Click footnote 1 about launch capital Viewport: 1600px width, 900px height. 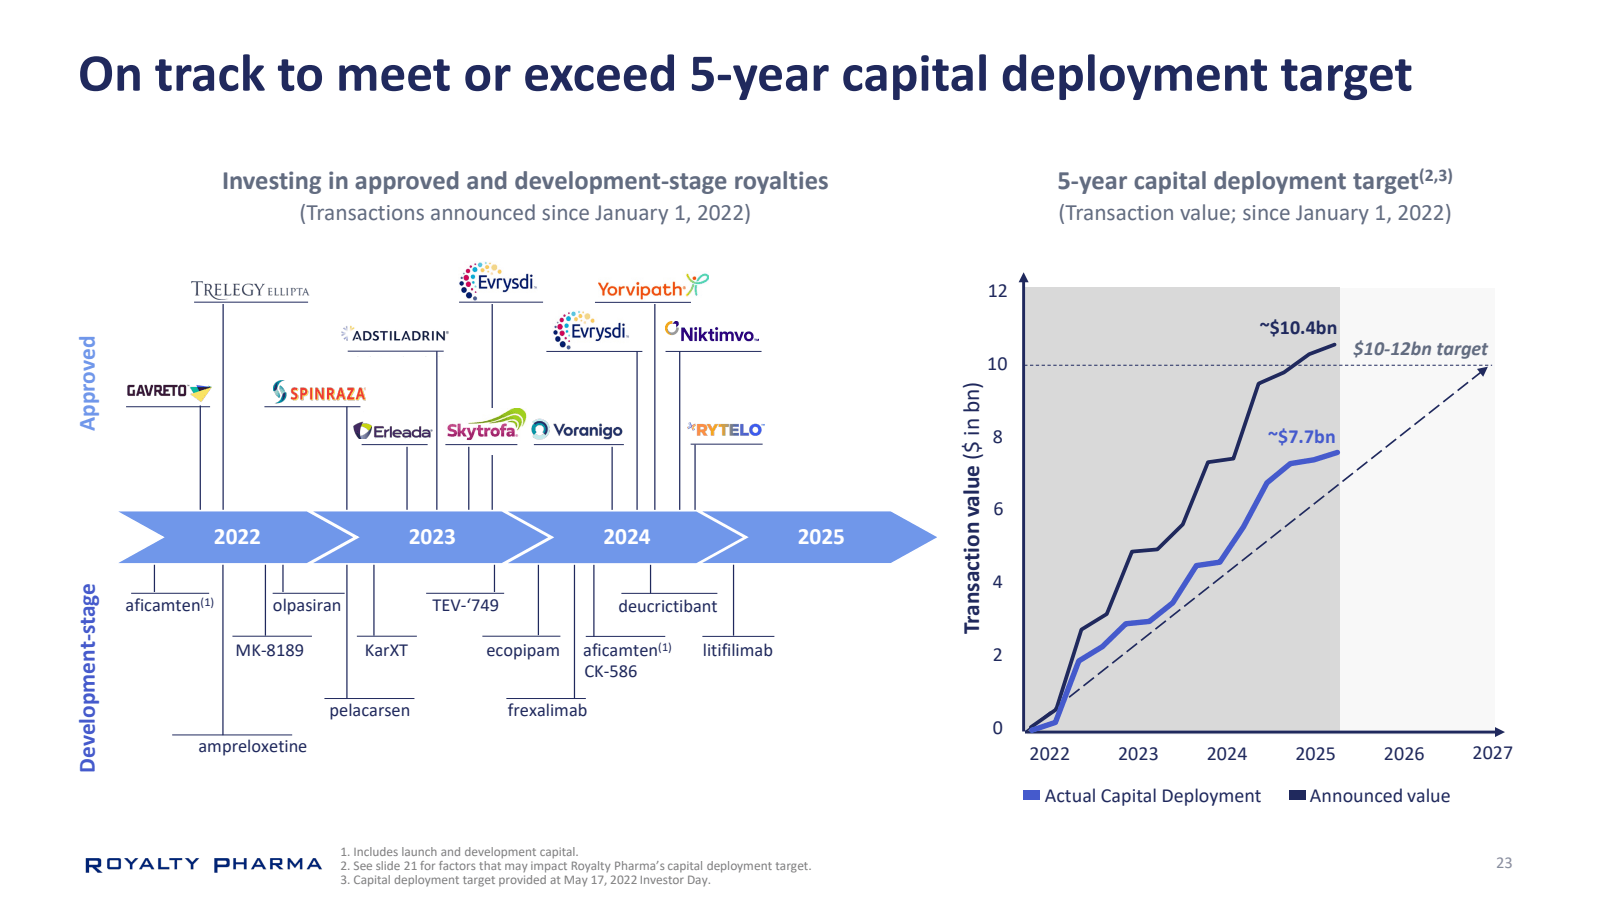click(x=459, y=852)
